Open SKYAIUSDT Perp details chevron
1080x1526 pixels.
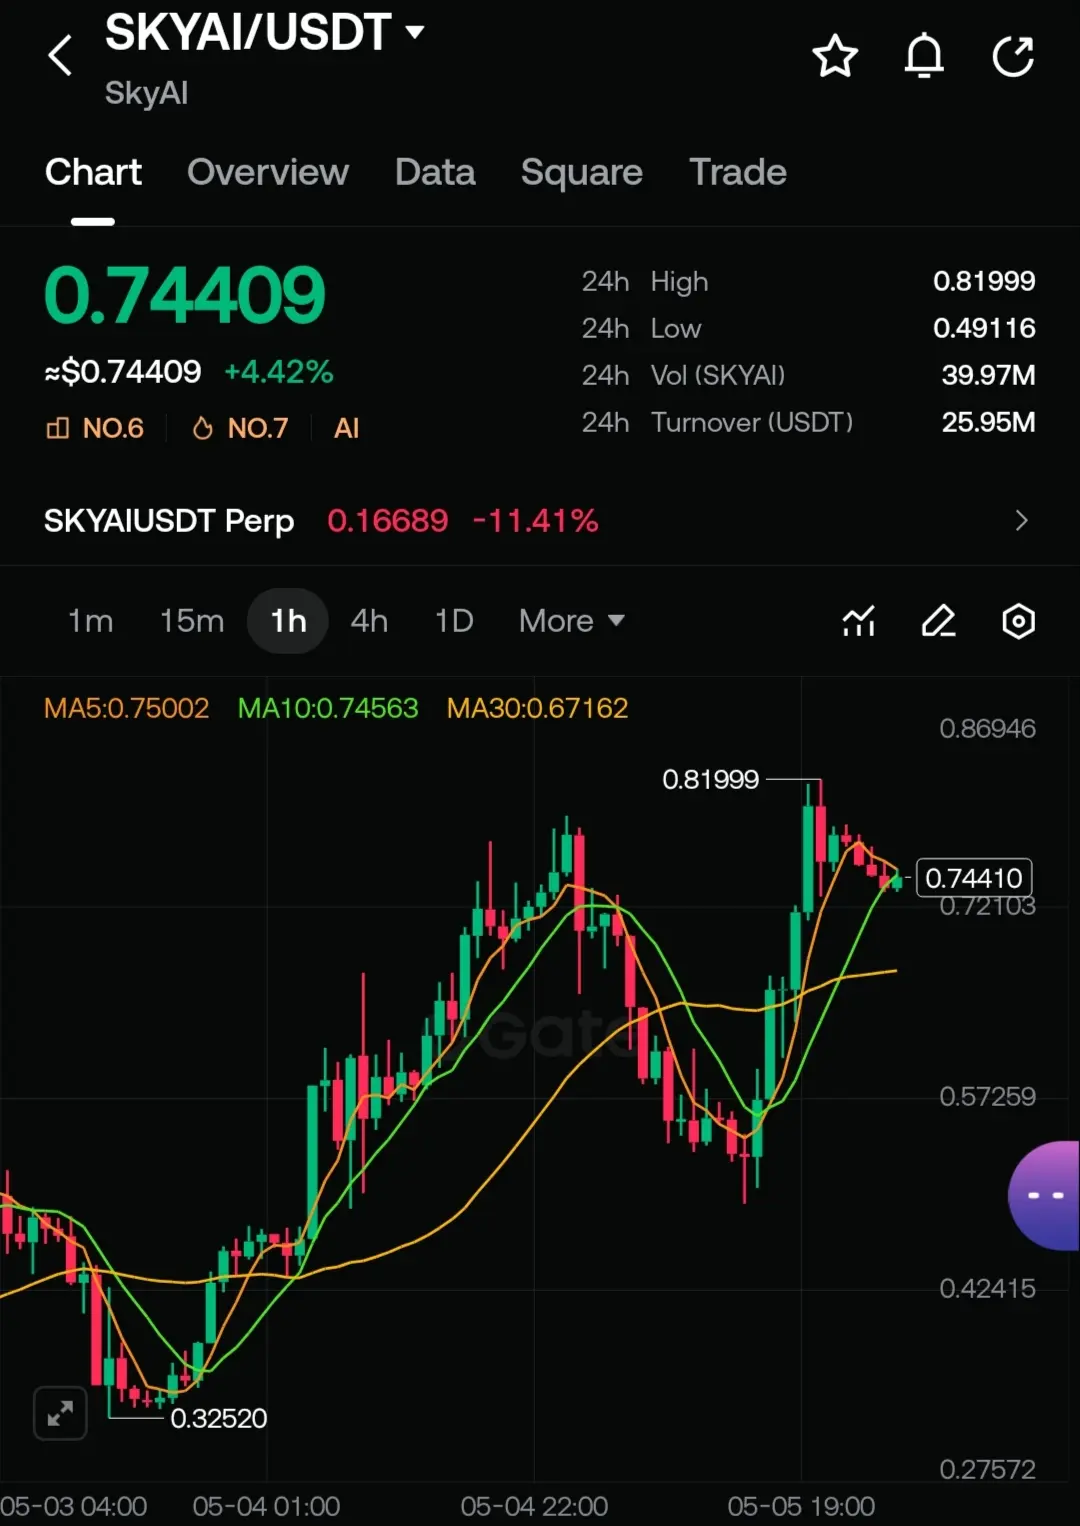(1021, 520)
